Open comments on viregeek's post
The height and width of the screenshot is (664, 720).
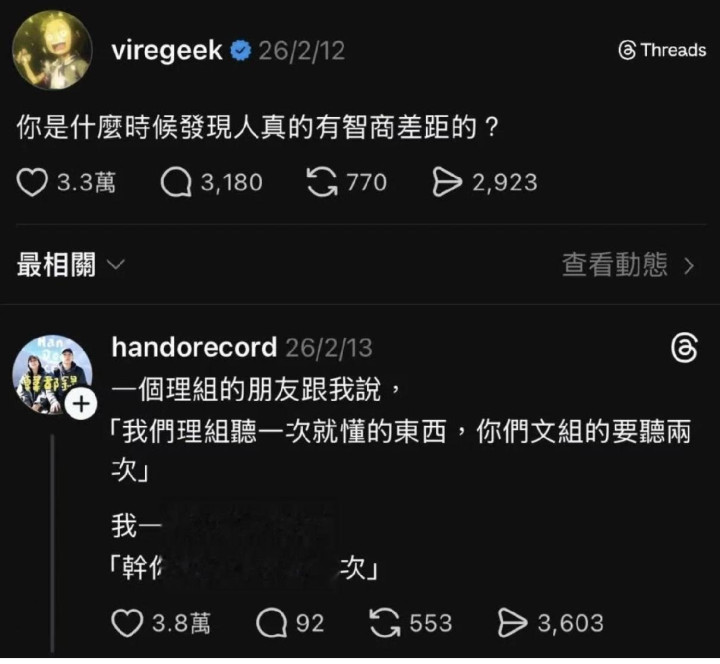coord(176,183)
